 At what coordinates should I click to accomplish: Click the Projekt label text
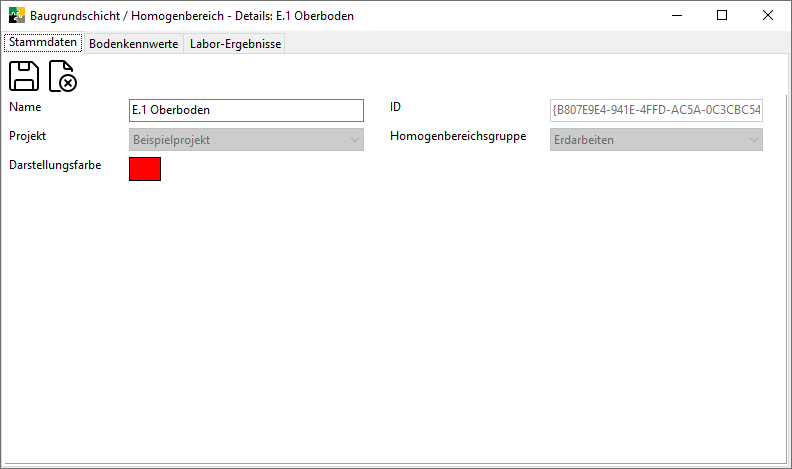coord(27,136)
